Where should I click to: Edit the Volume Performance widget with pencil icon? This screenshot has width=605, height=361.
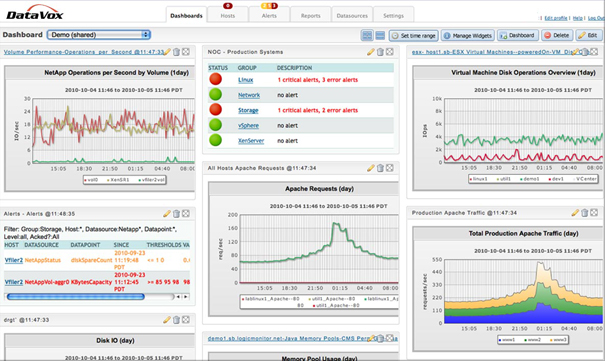click(167, 52)
